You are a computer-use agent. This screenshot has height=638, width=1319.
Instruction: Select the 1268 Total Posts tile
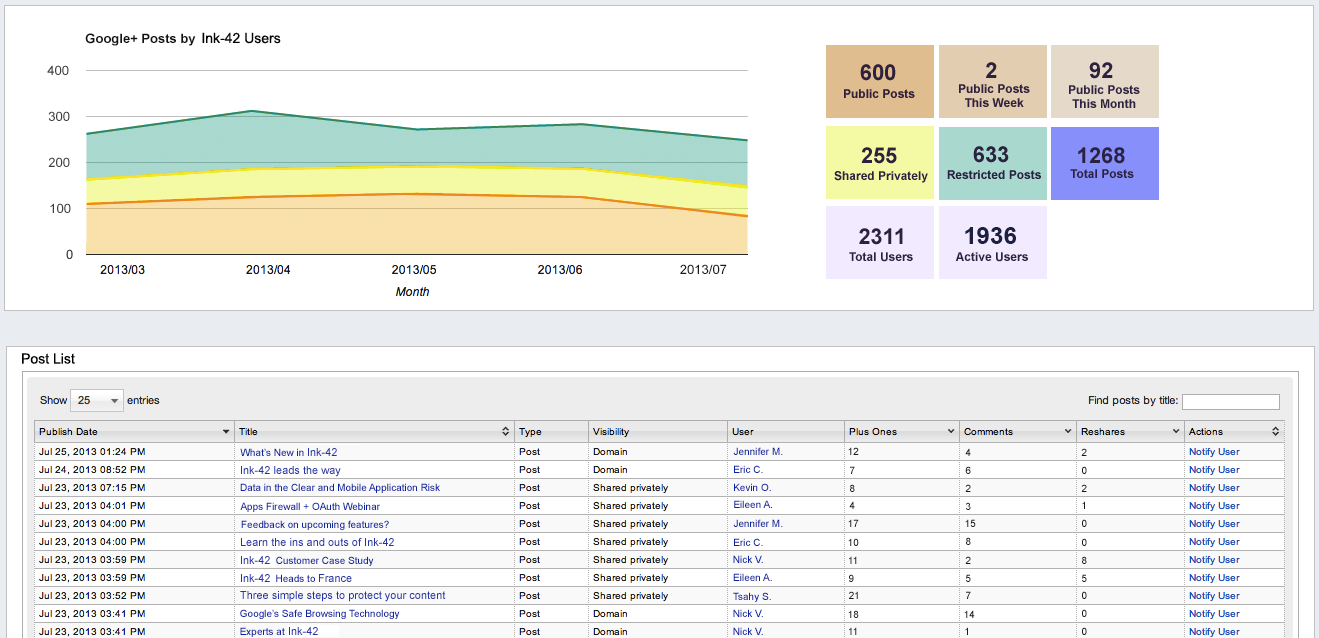(x=1105, y=163)
